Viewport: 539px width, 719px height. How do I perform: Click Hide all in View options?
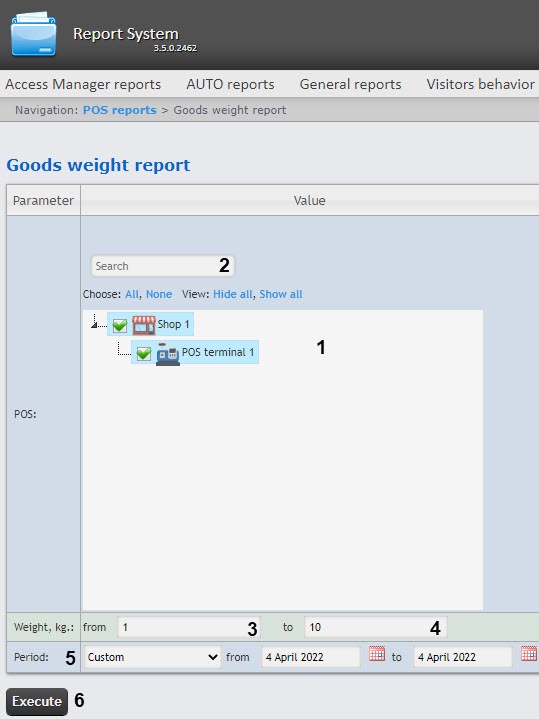(233, 294)
